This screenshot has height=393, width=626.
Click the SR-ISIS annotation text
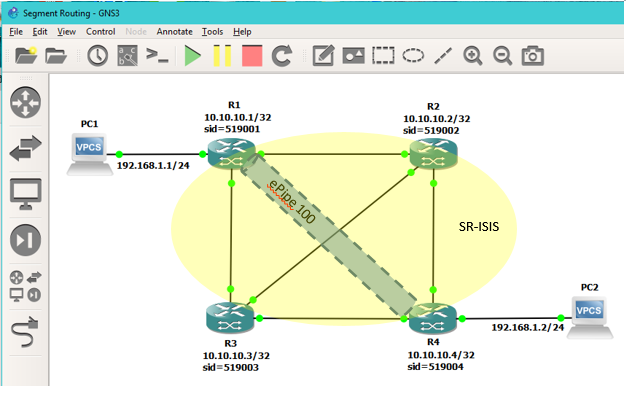[479, 227]
